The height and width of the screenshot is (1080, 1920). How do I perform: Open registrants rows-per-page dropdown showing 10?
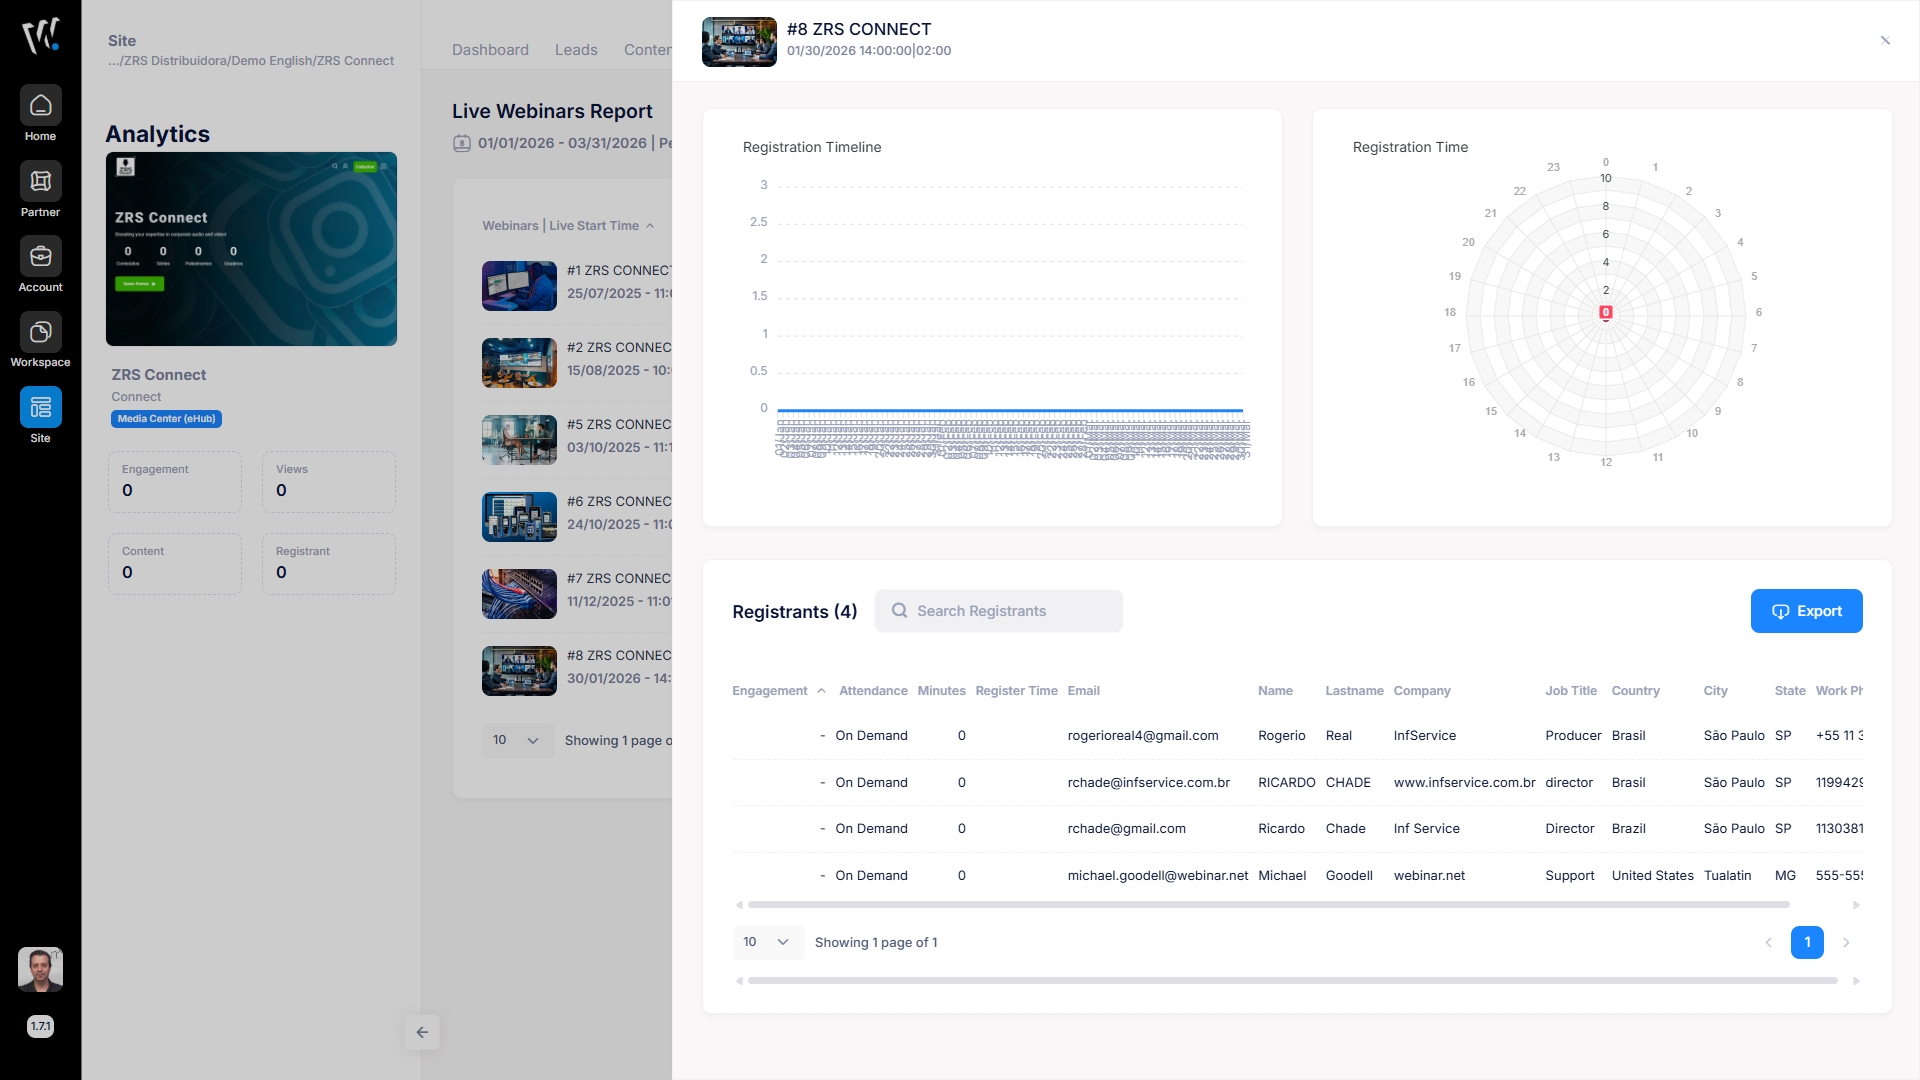click(767, 943)
